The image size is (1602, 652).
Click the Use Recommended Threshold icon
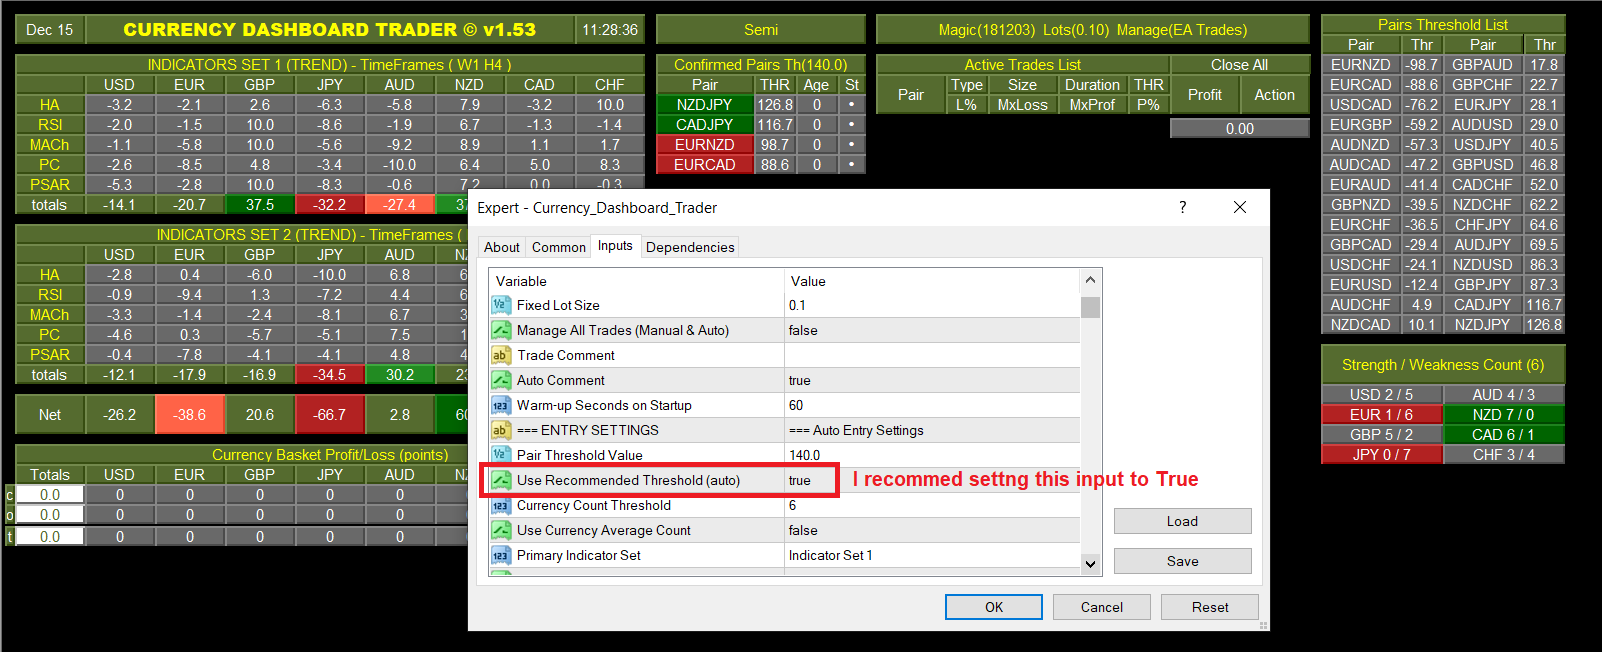tap(500, 480)
